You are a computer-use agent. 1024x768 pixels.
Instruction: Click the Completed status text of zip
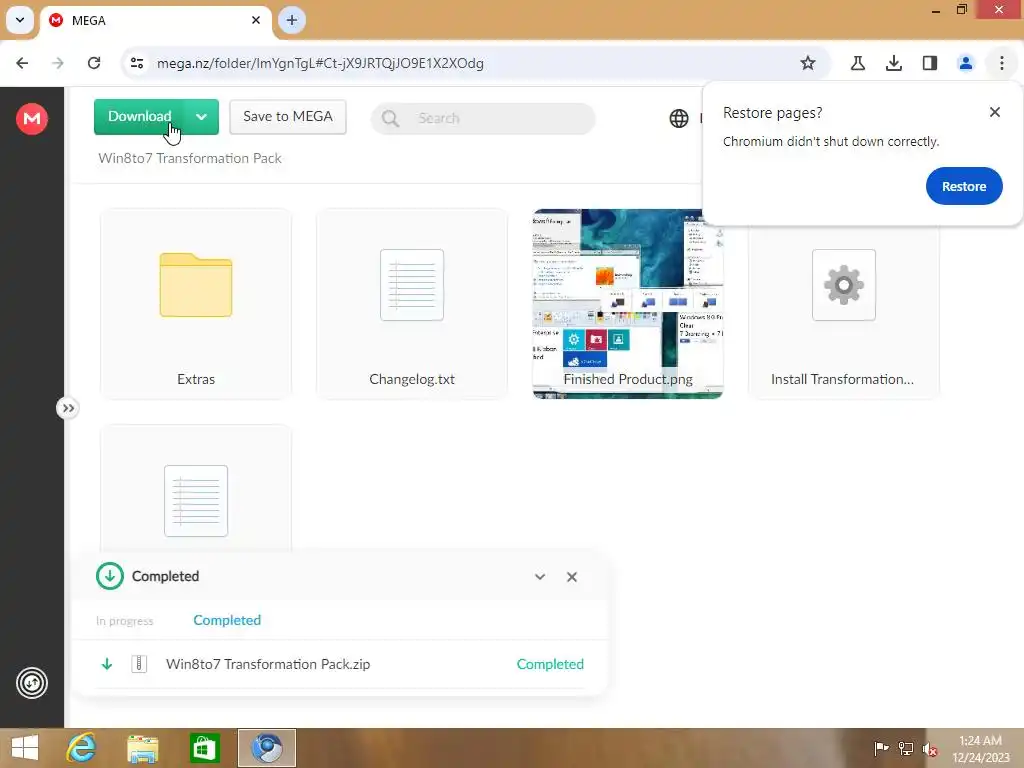(x=551, y=664)
